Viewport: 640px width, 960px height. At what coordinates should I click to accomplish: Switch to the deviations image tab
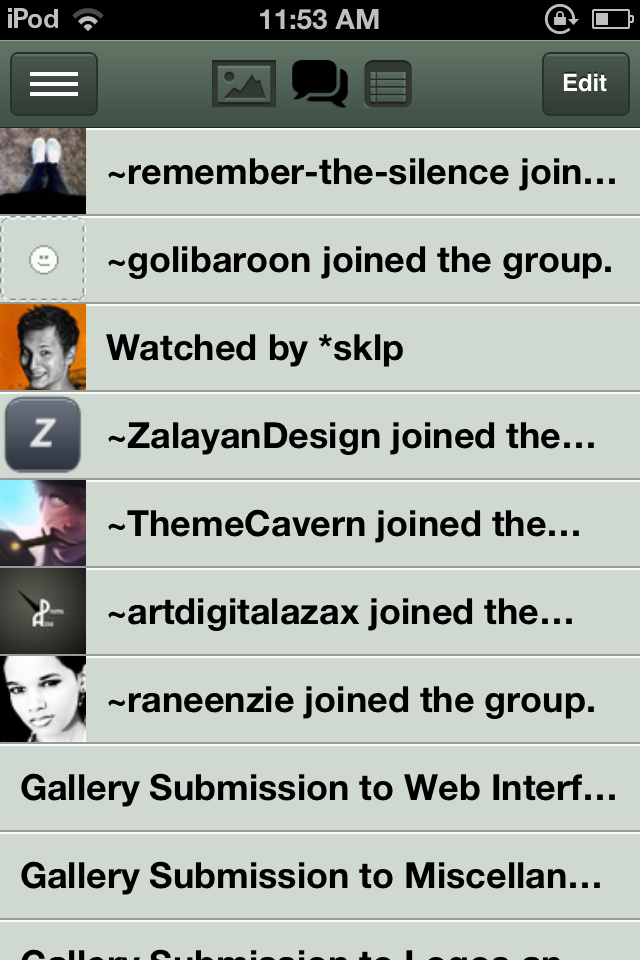coord(244,84)
